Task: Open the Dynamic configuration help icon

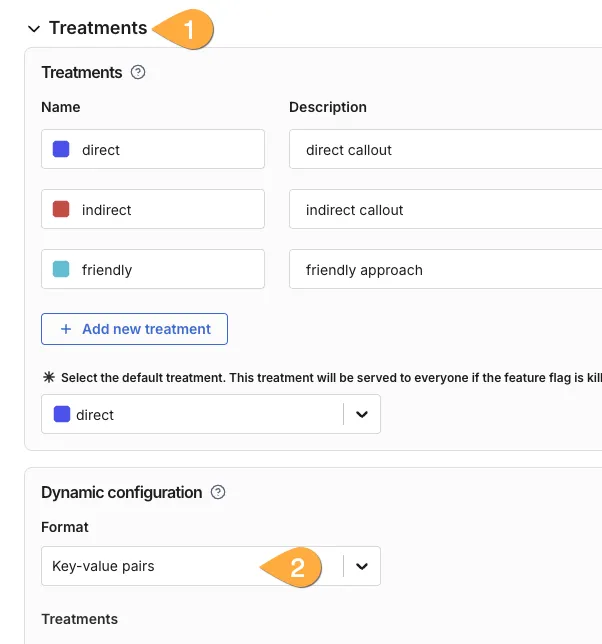Action: click(x=218, y=492)
